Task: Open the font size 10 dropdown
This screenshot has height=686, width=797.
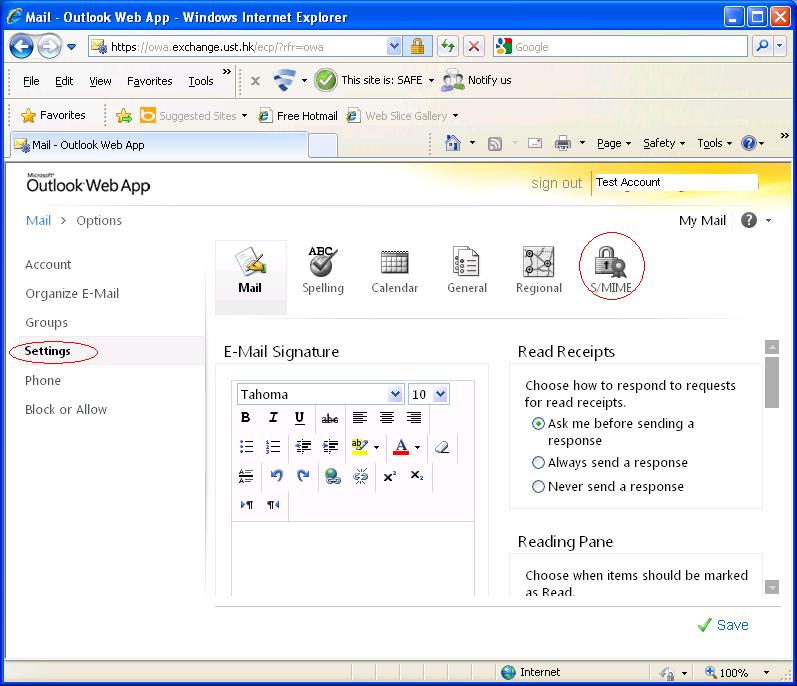Action: pos(440,395)
